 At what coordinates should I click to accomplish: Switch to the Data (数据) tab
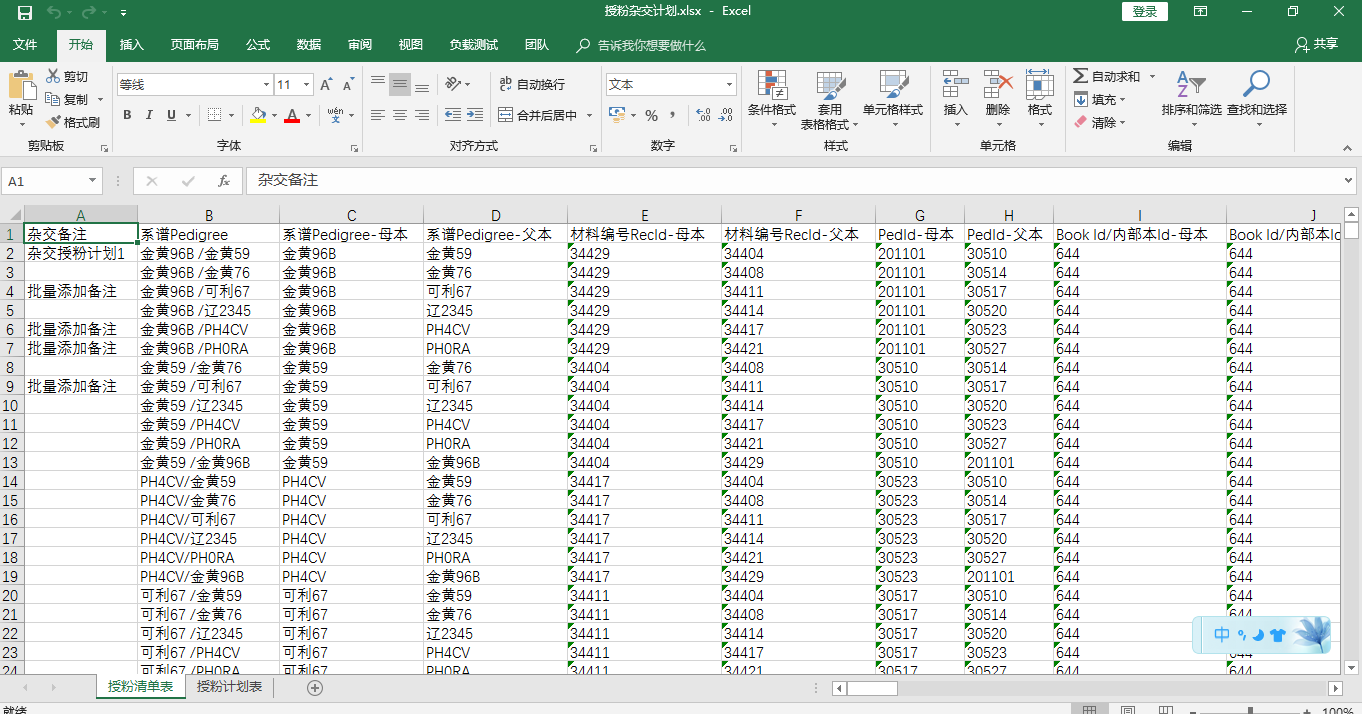(309, 45)
